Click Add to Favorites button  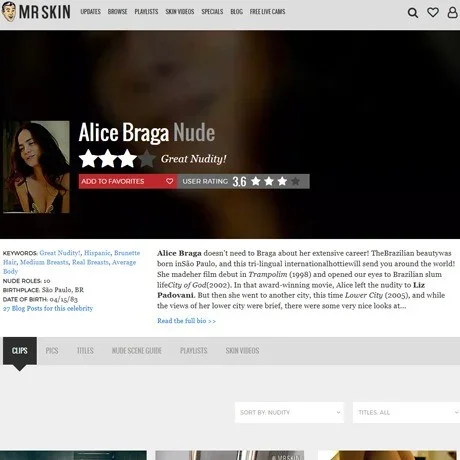pos(128,181)
